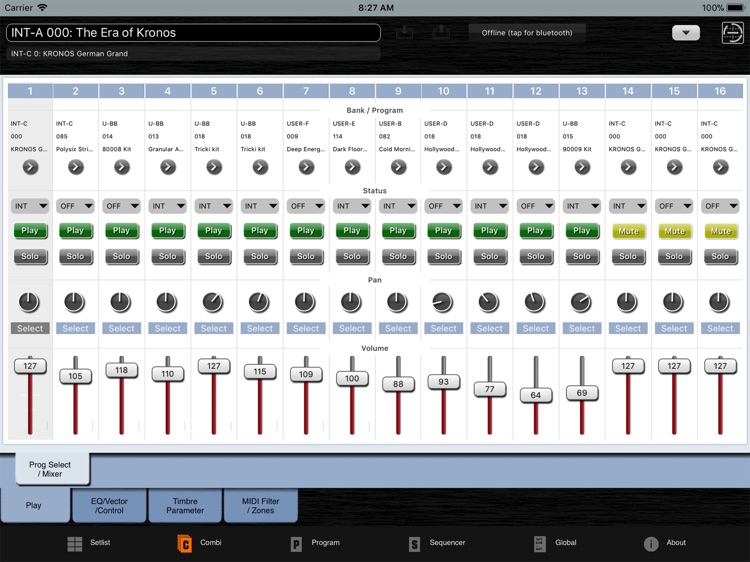Click the pan knob for timbre 16
This screenshot has height=562, width=750.
point(719,302)
